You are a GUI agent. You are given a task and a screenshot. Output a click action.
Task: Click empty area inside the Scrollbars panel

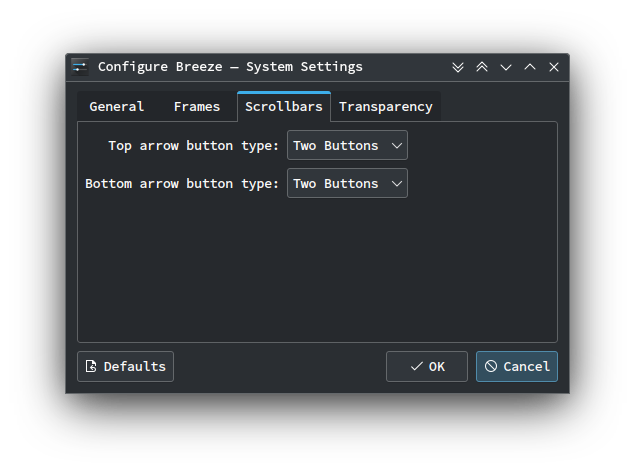click(317, 270)
